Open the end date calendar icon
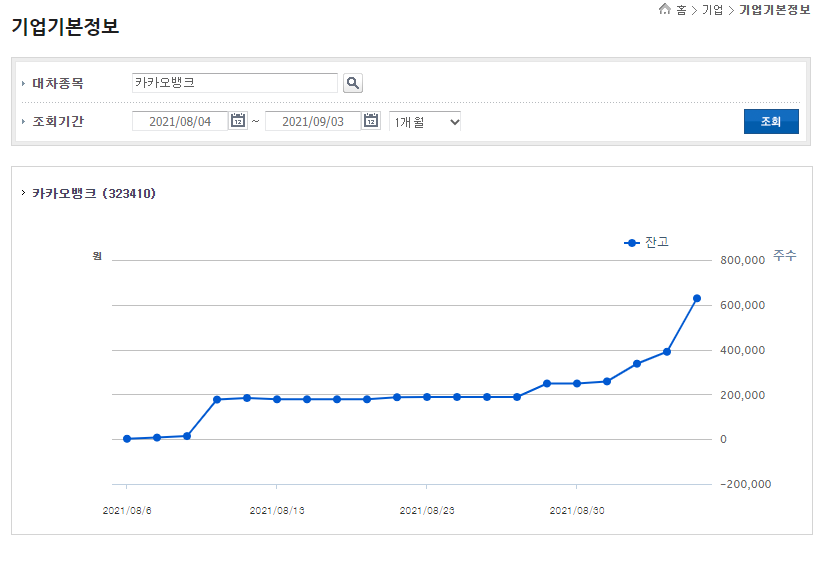Viewport: 814px width, 567px height. click(371, 121)
